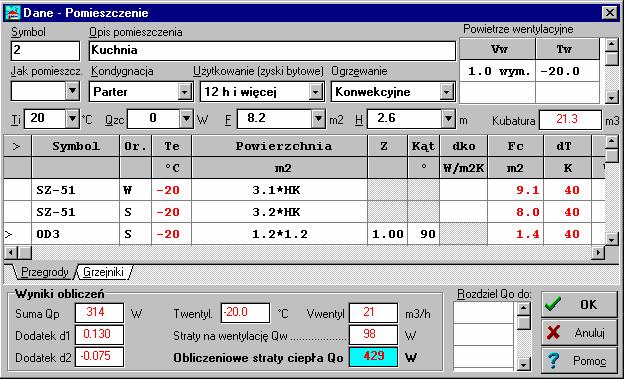
Task: Expand the Qzc dropdown arrow
Action: click(x=186, y=118)
